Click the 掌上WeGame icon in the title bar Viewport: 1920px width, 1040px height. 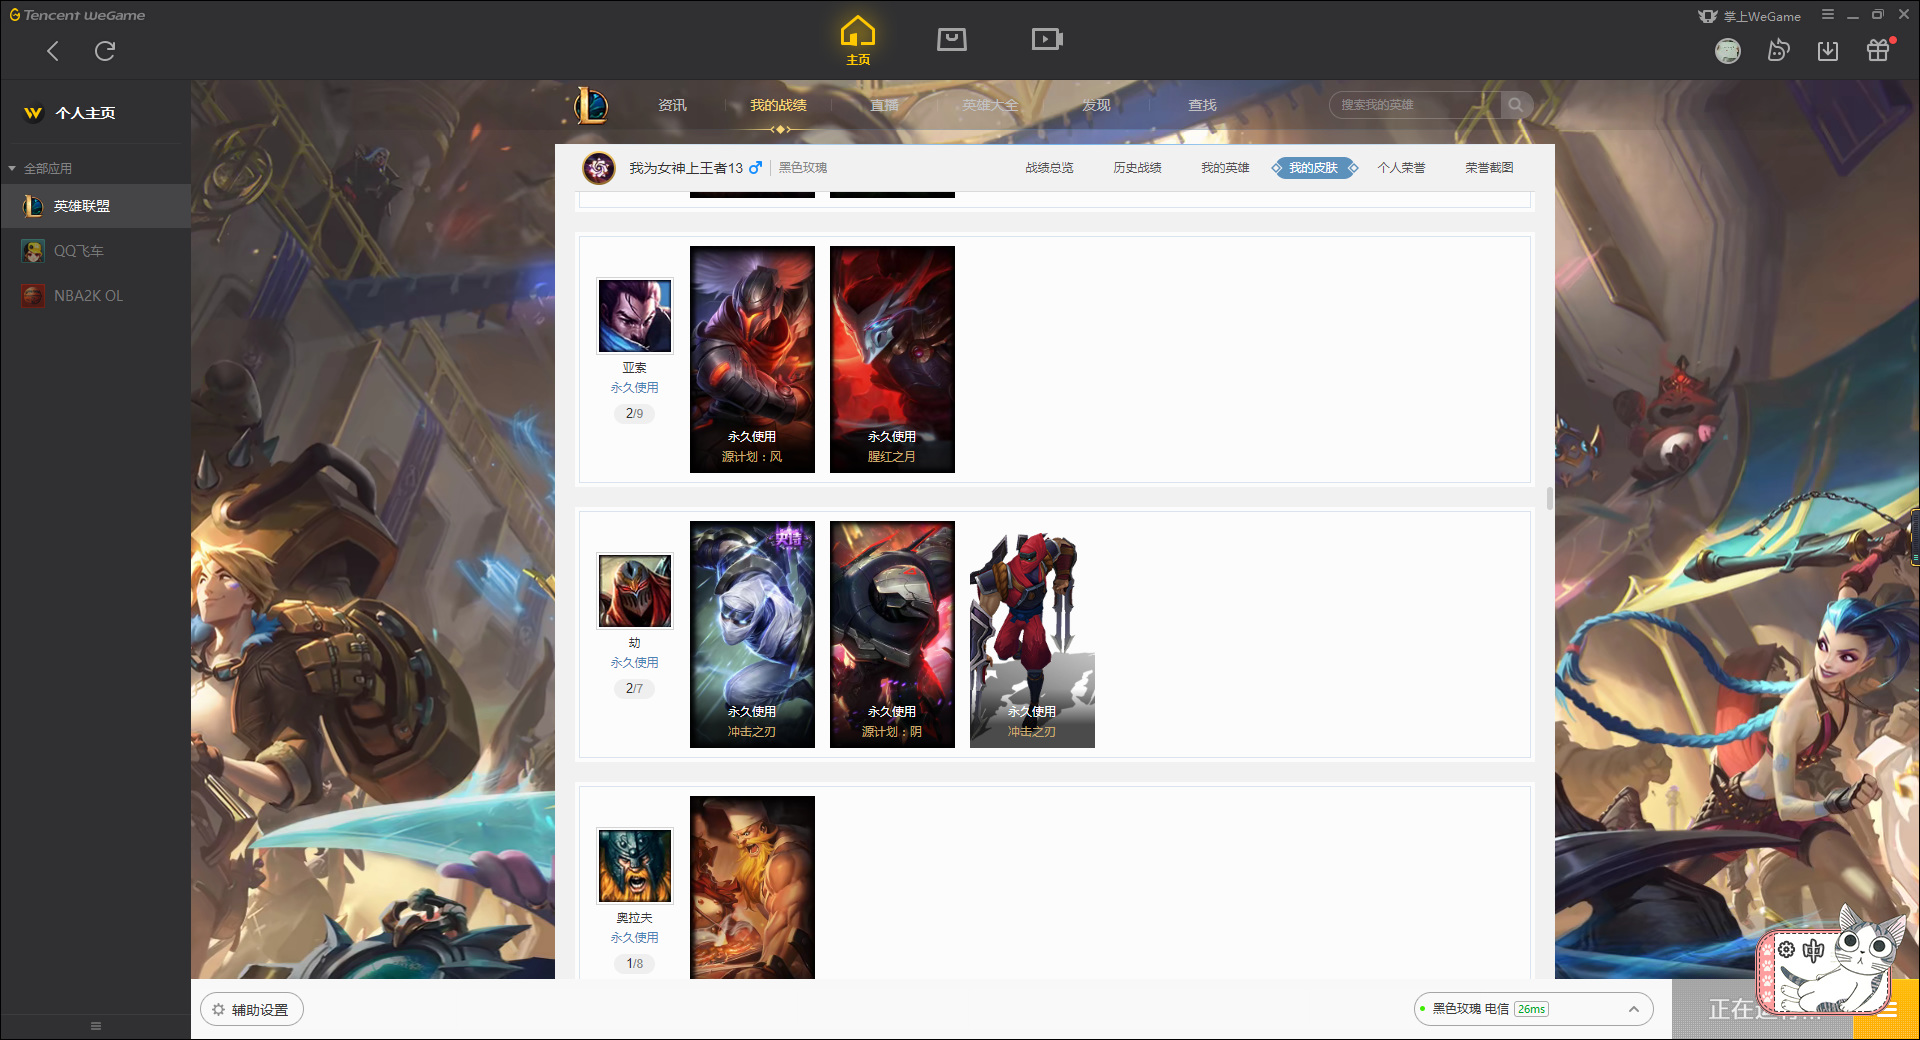pyautogui.click(x=1708, y=16)
